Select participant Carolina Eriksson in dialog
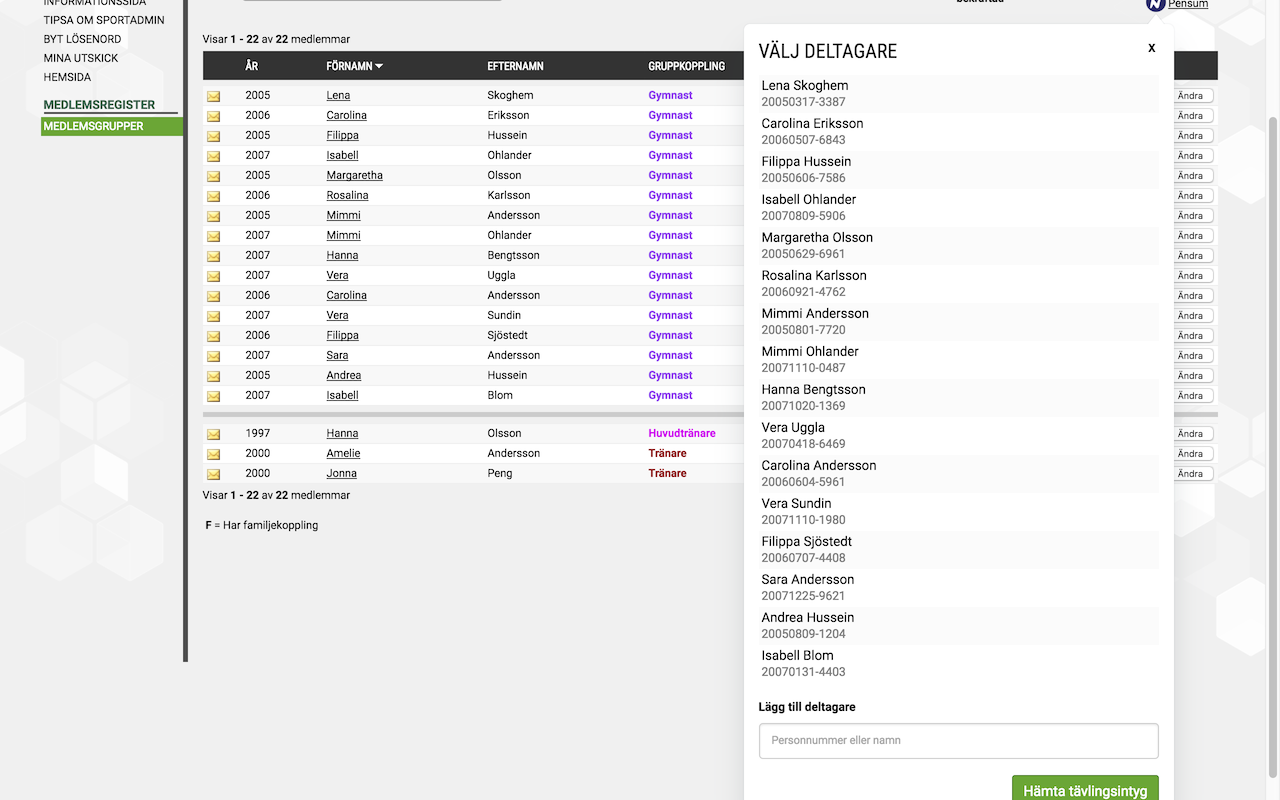 [x=958, y=131]
